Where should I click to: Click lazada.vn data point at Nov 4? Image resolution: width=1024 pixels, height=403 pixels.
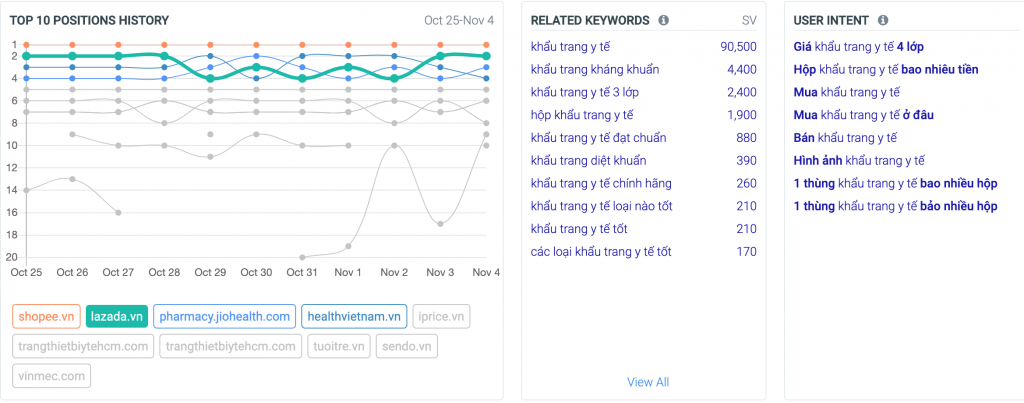[x=486, y=56]
